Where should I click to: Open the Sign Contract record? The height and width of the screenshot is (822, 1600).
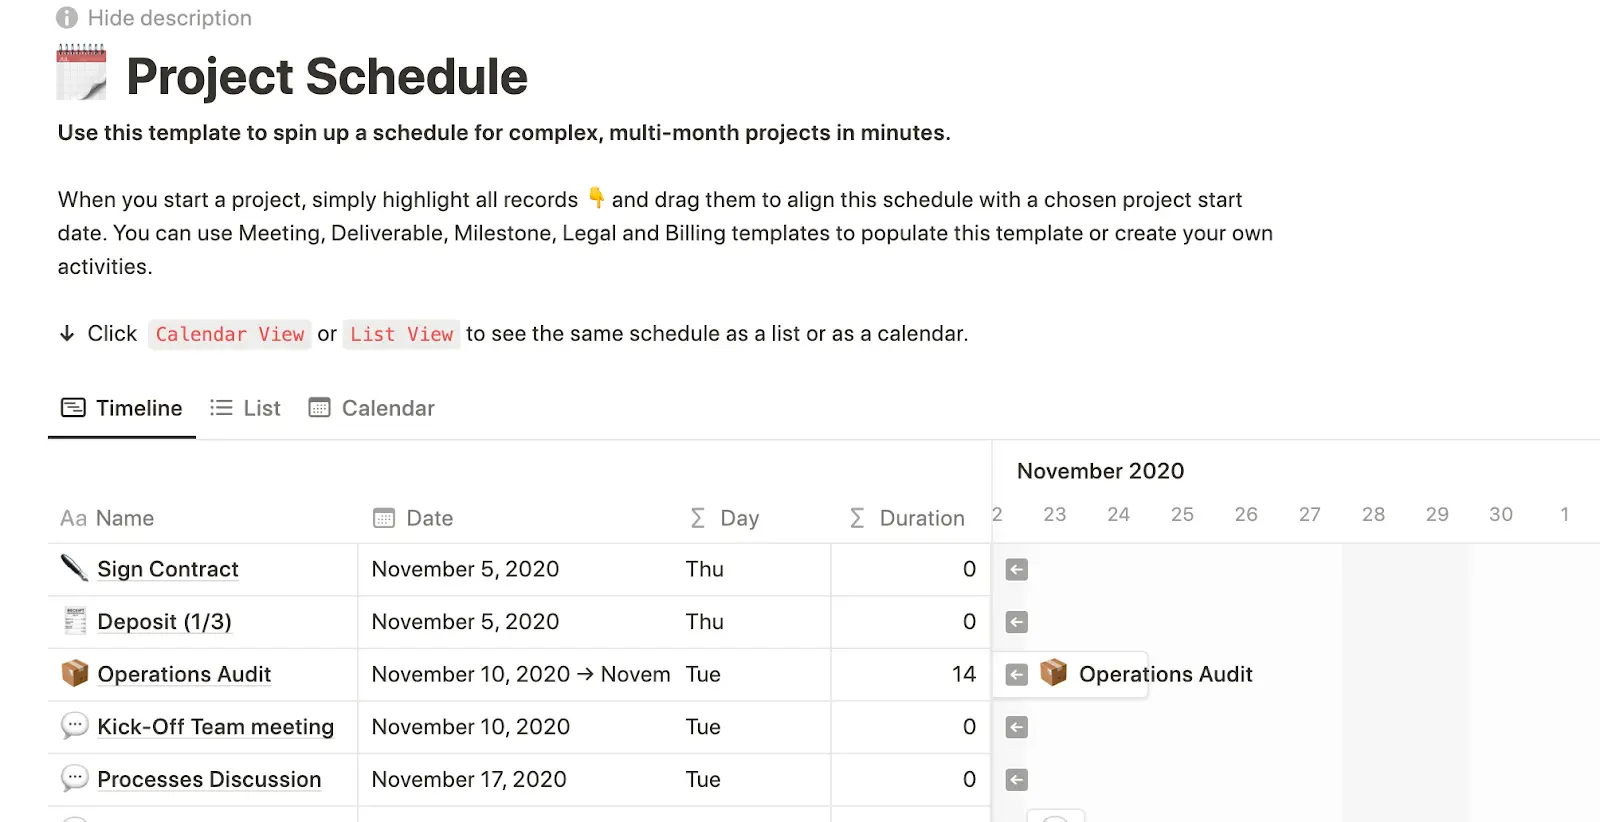(168, 569)
